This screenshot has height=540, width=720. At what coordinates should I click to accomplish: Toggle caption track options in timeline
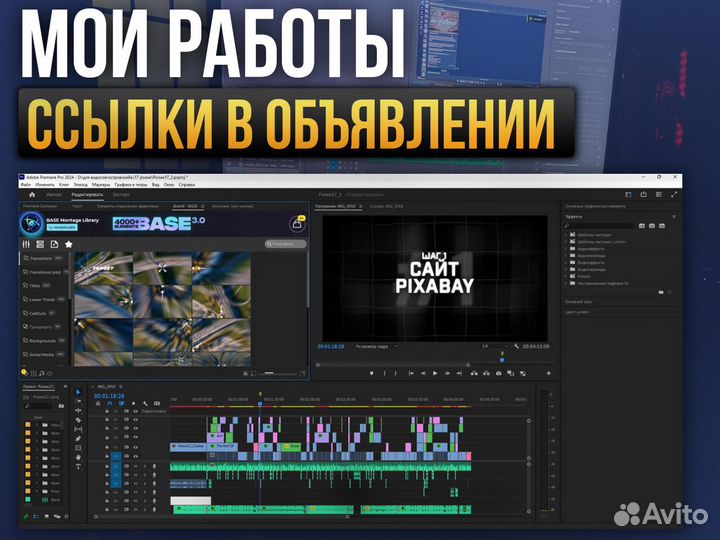click(157, 404)
